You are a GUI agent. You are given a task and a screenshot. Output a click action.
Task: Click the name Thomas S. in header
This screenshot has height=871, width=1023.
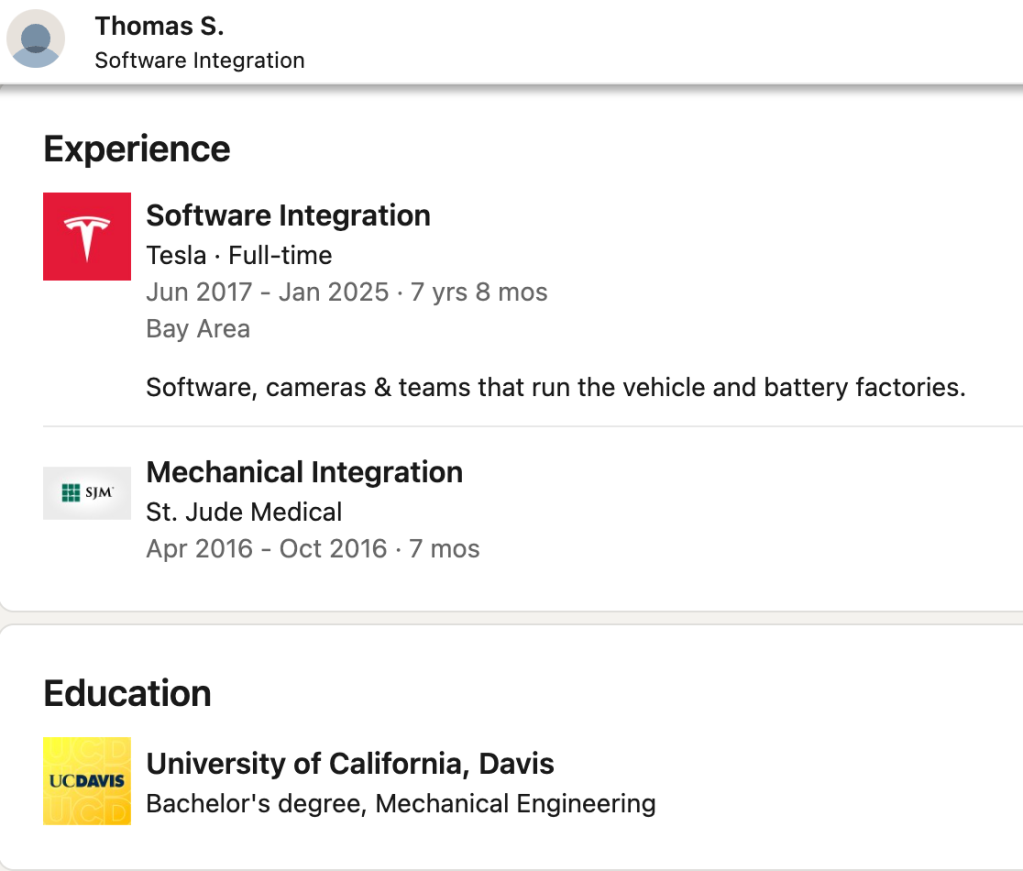pos(159,27)
